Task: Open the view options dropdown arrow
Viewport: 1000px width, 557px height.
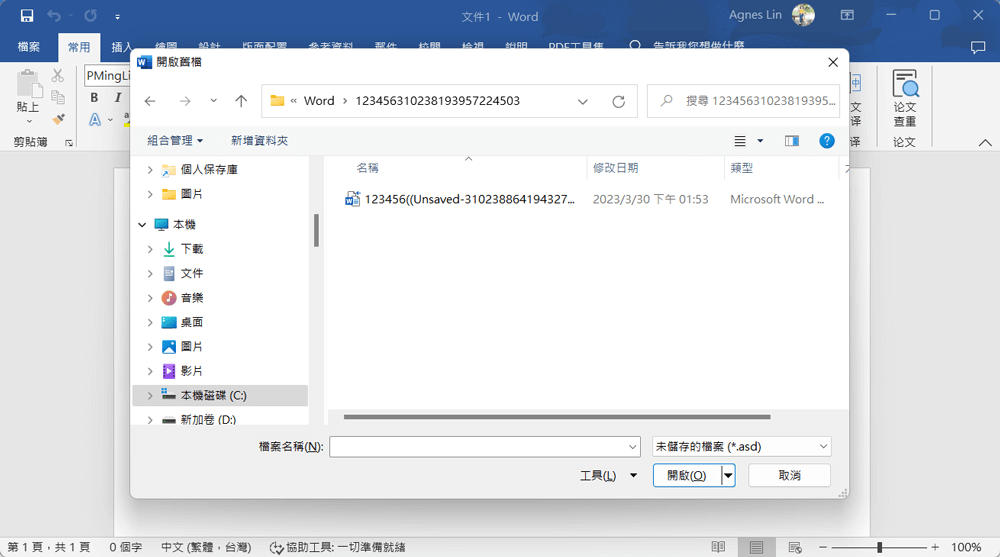Action: (x=760, y=141)
